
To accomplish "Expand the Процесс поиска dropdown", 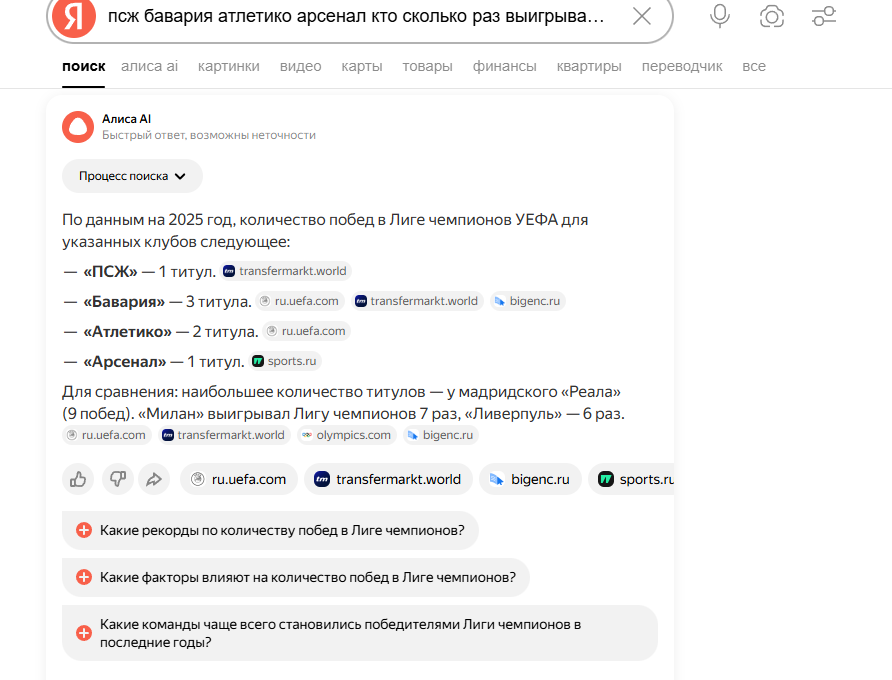I will tap(132, 176).
